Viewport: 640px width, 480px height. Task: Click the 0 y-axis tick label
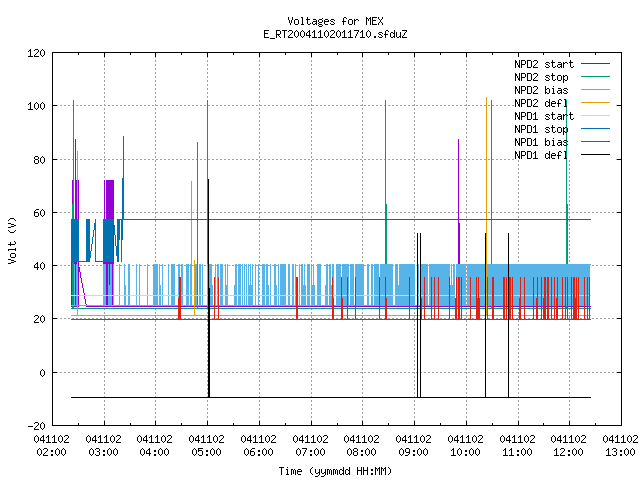[x=42, y=373]
